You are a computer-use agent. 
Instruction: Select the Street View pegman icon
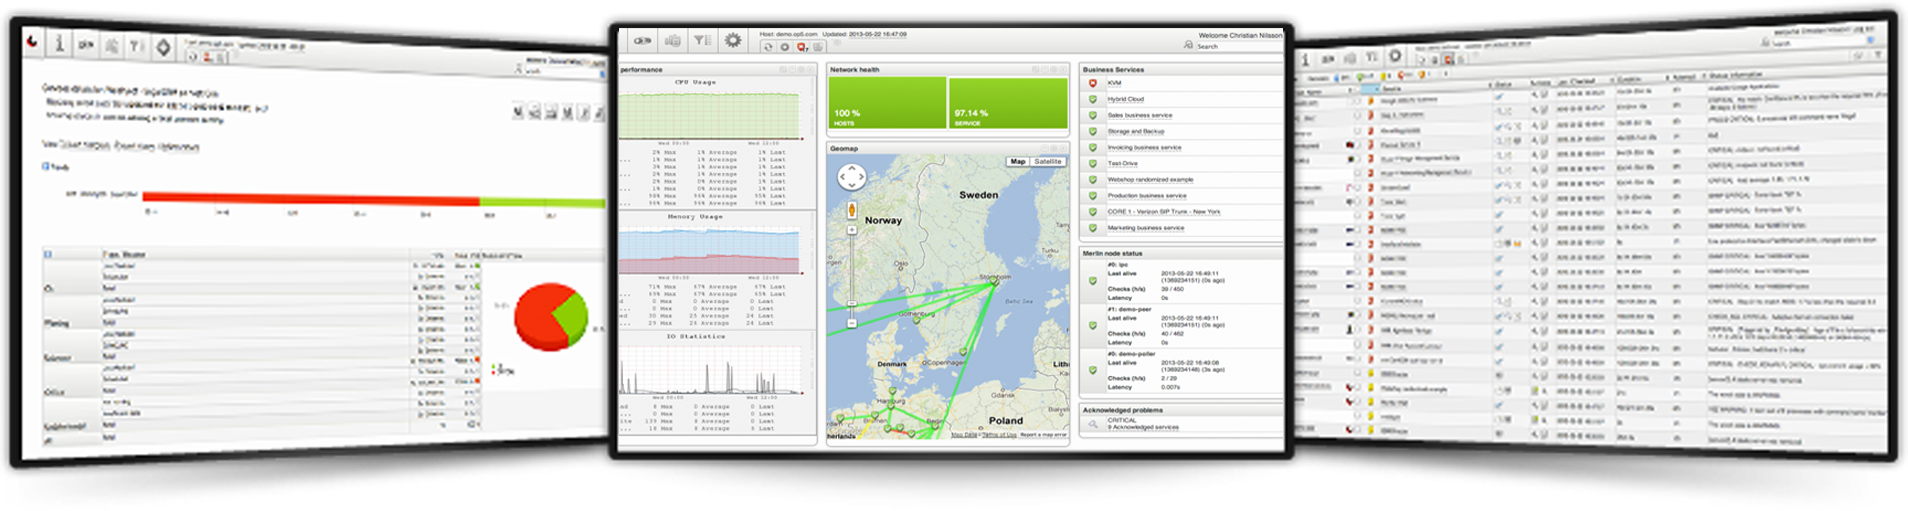click(x=852, y=210)
